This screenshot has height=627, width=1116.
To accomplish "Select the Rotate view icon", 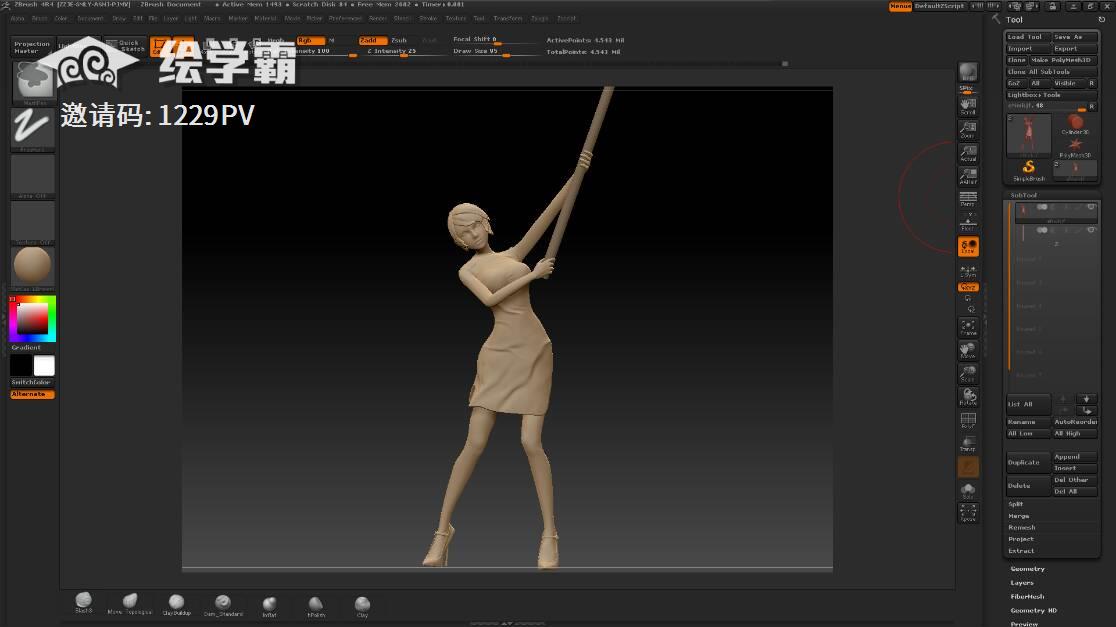I will click(x=967, y=397).
